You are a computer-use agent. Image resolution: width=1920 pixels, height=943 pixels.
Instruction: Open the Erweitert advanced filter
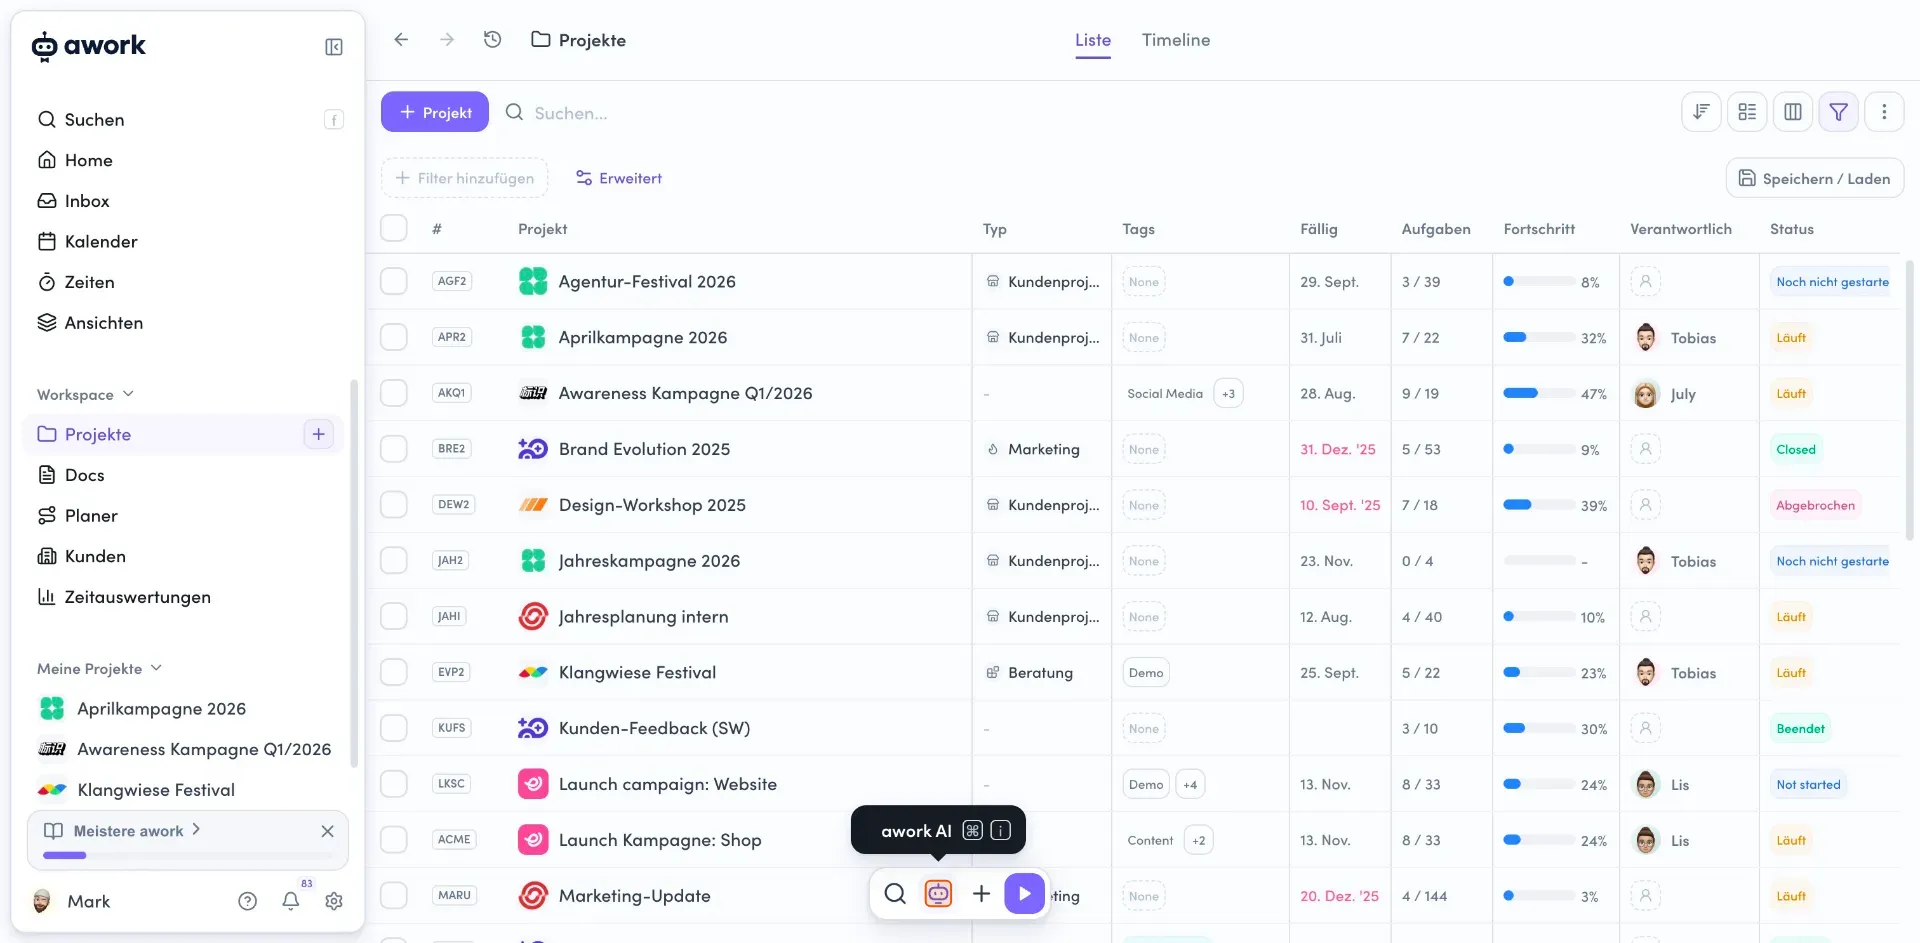[x=618, y=178]
